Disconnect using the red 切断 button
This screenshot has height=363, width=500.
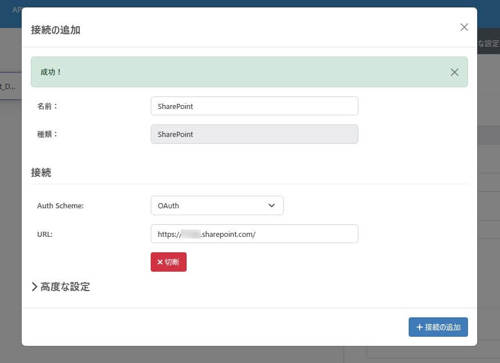168,262
